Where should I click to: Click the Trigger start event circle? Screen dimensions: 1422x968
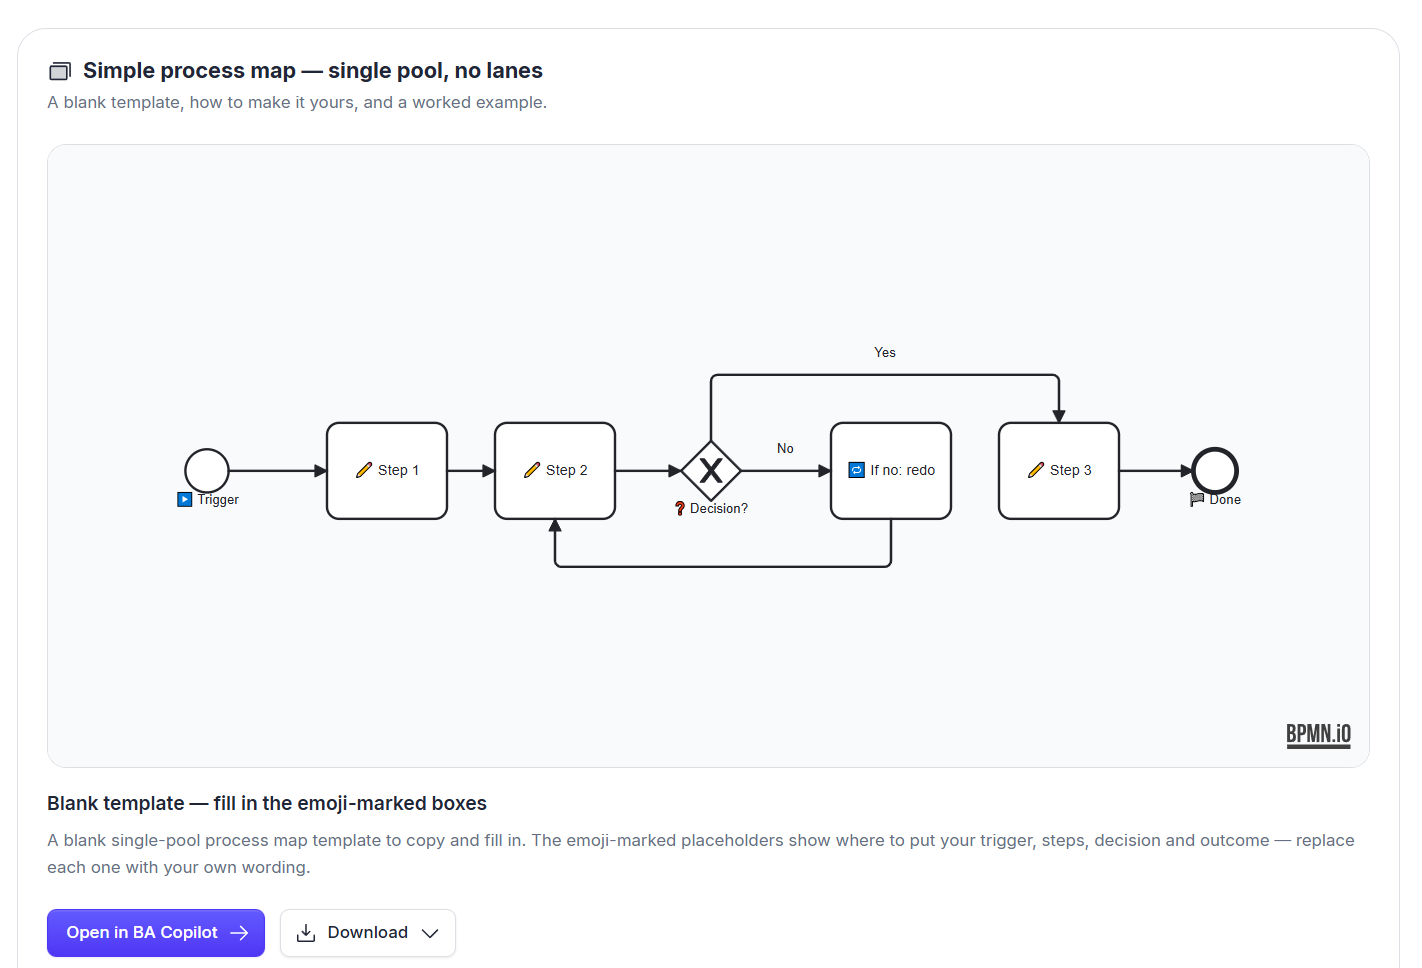click(x=207, y=470)
